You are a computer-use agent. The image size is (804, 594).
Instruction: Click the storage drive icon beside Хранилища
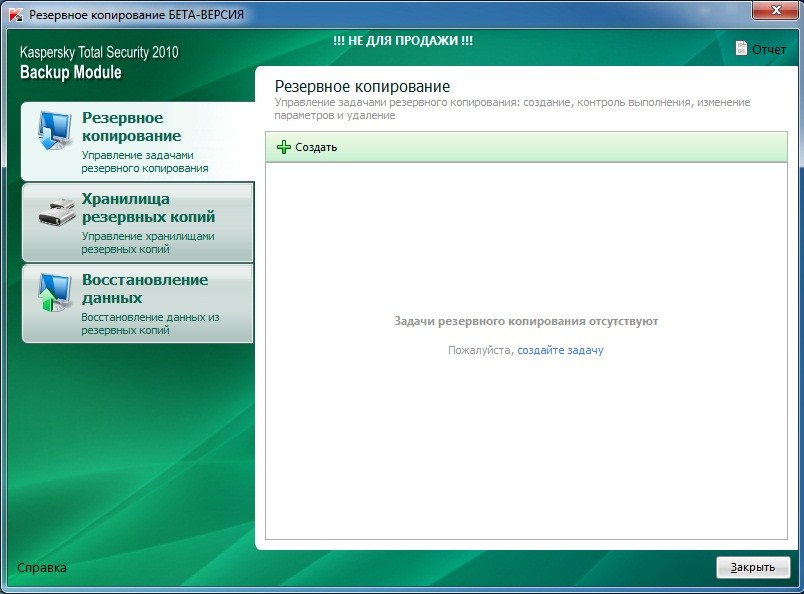coord(57,211)
